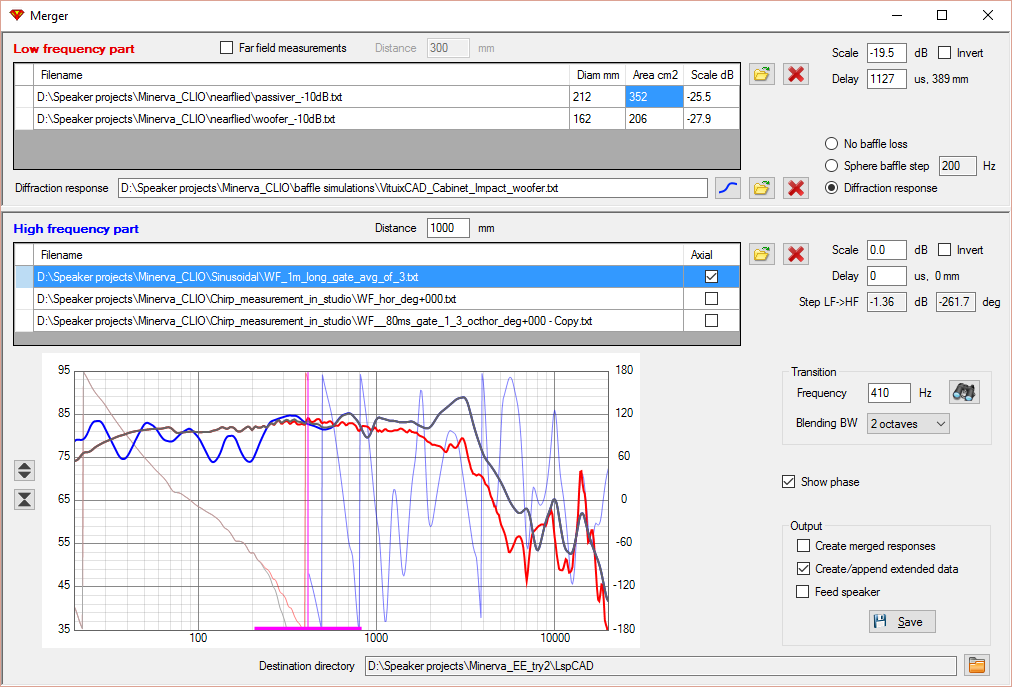This screenshot has height=687, width=1012.
Task: Maximize the Merger window
Action: pyautogui.click(x=942, y=15)
